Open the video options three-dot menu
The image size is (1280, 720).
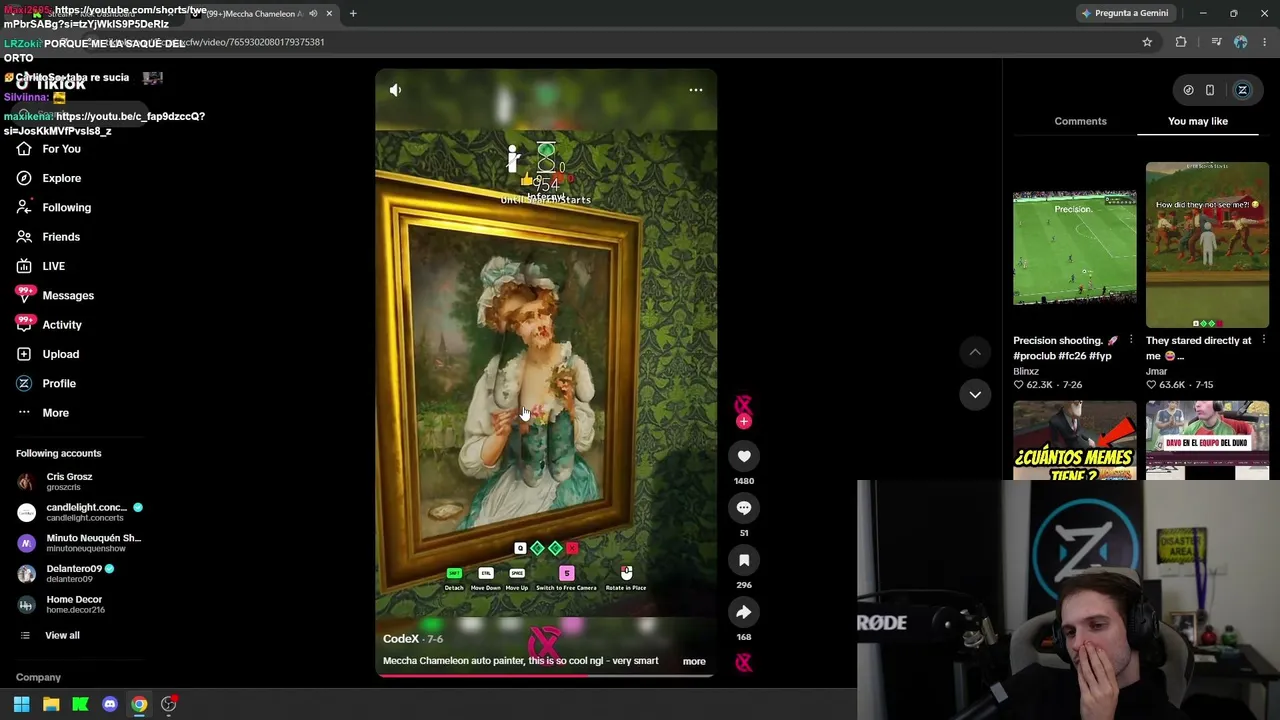(696, 90)
